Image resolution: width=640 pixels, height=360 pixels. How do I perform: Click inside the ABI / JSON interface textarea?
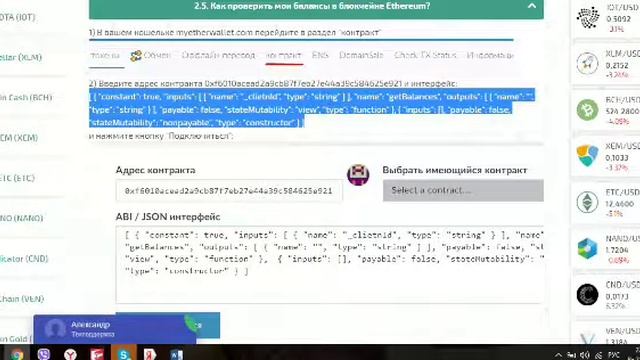pos(329,264)
